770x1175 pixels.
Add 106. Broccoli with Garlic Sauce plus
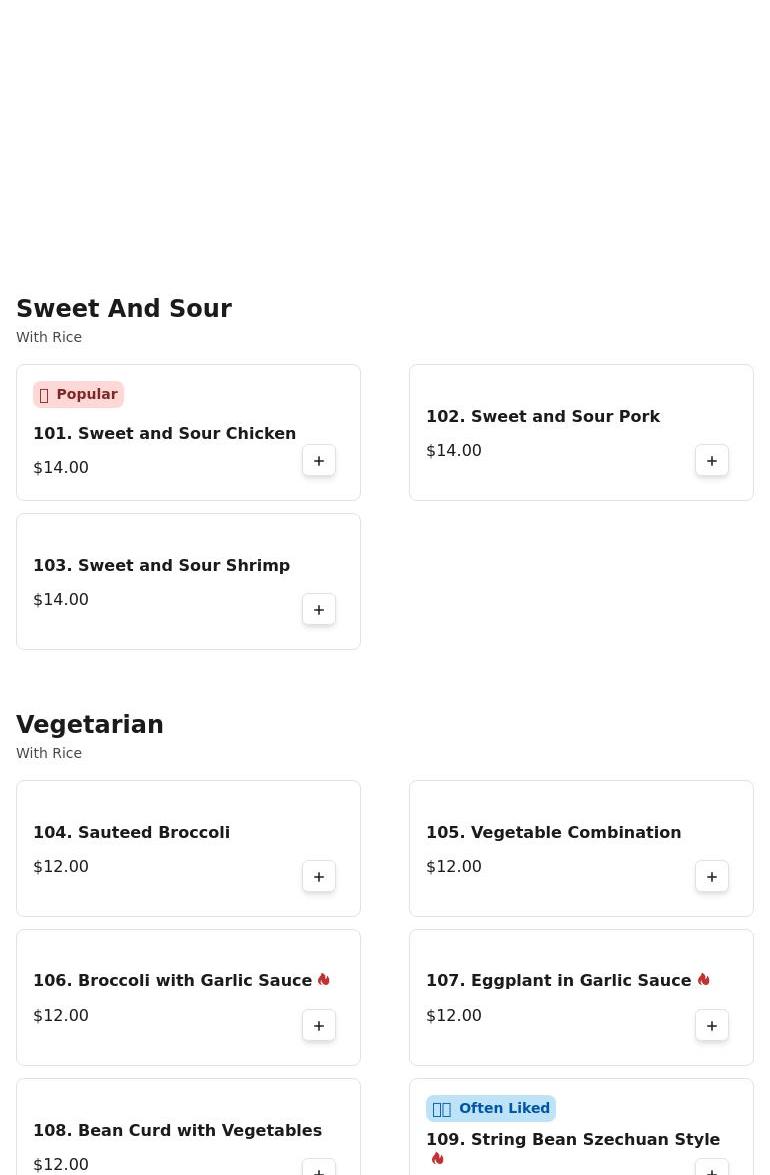pos(318,1025)
